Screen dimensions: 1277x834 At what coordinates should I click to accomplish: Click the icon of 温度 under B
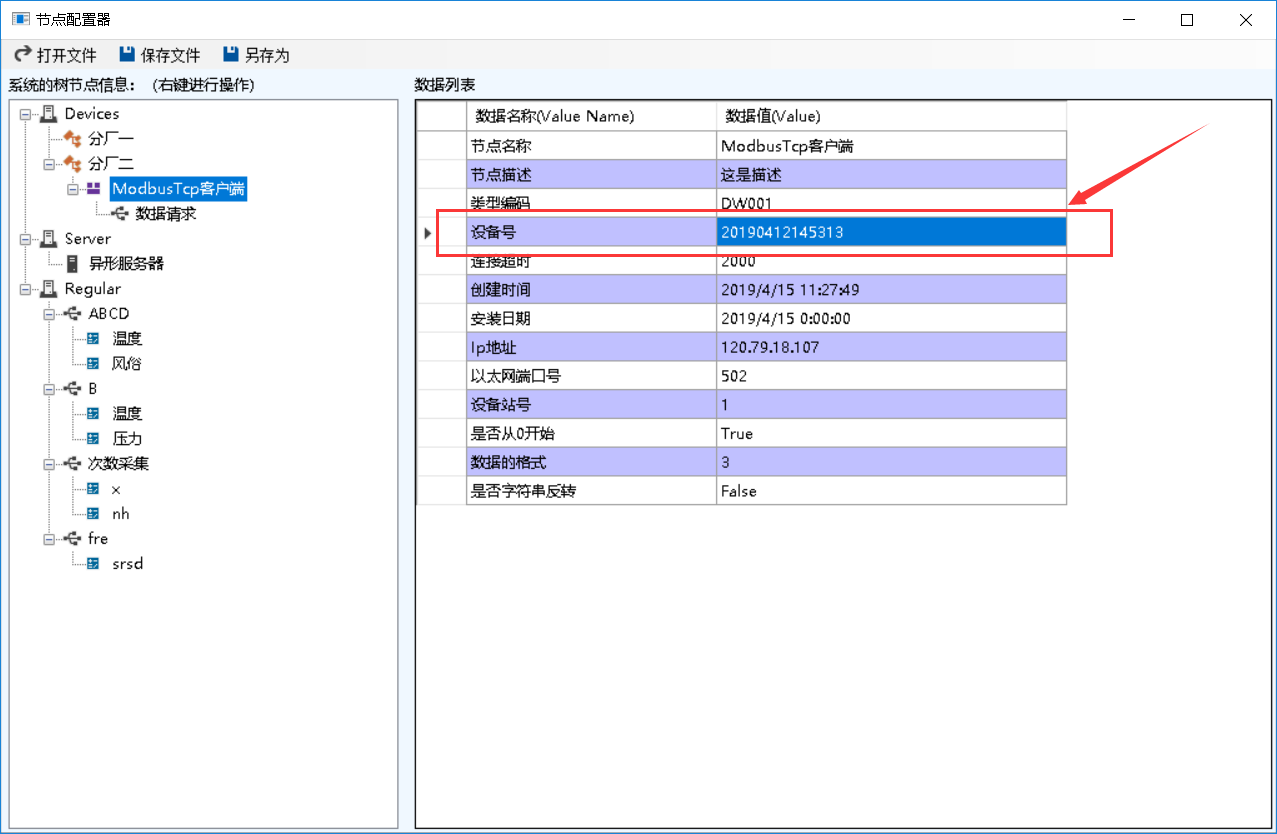pos(94,414)
